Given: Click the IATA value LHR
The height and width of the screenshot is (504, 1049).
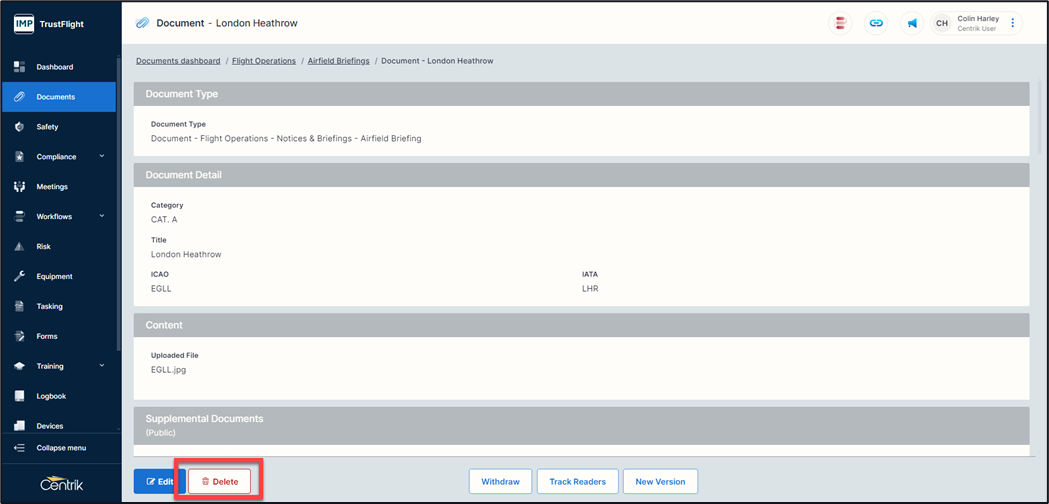Looking at the screenshot, I should tap(590, 288).
